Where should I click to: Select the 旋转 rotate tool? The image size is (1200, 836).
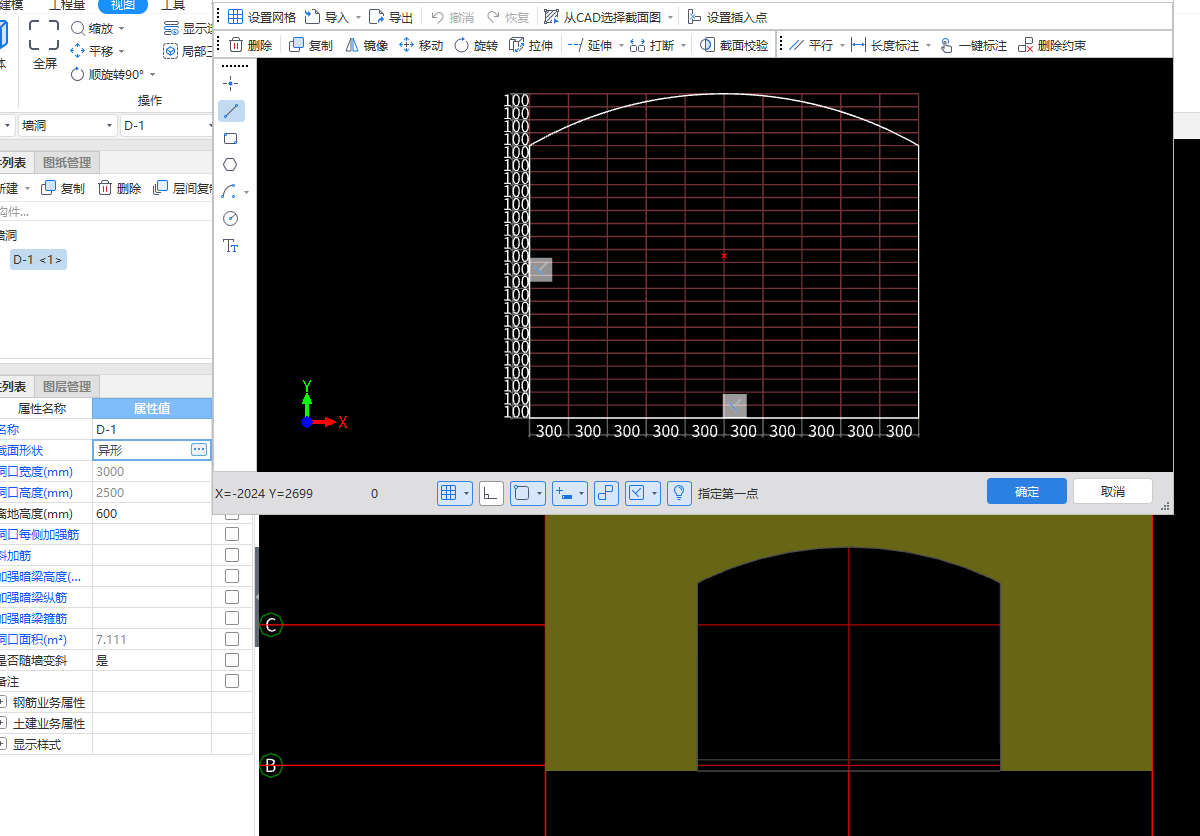click(476, 45)
